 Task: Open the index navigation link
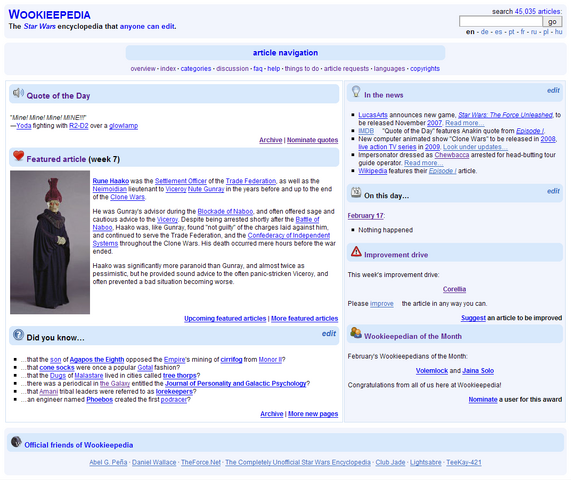[168, 68]
